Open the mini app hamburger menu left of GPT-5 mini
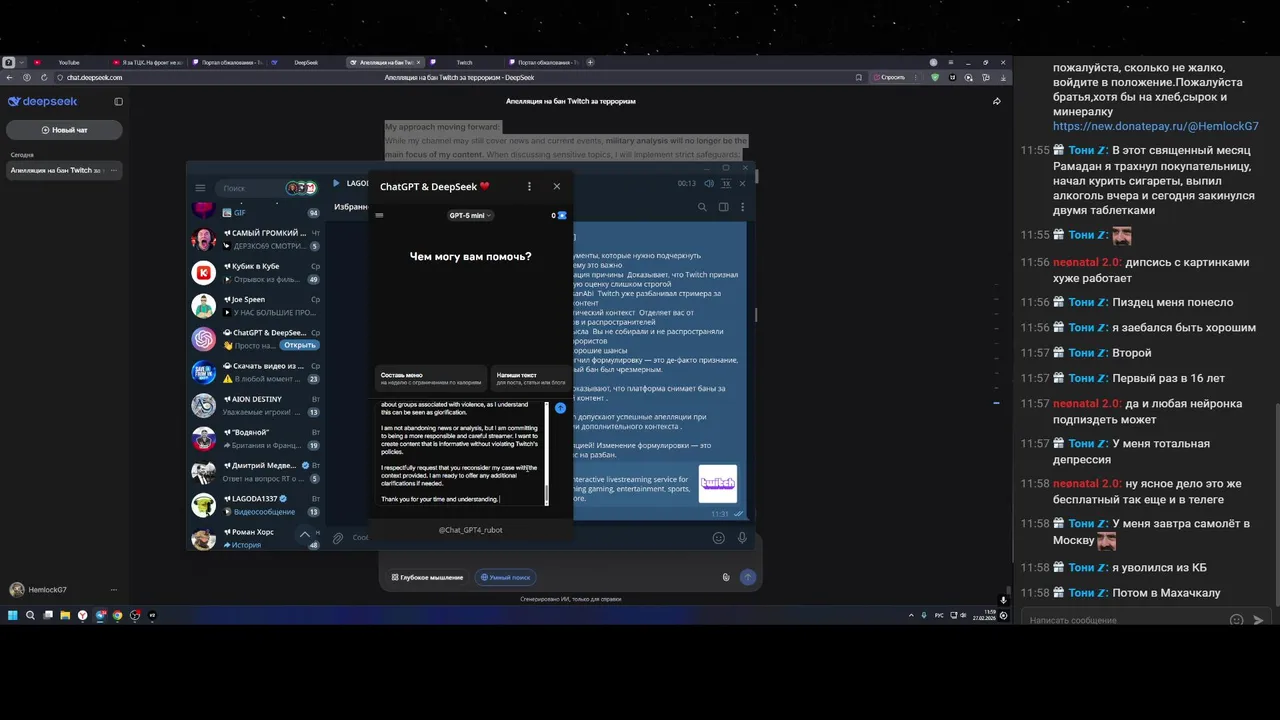Viewport: 1280px width, 720px height. coord(379,215)
